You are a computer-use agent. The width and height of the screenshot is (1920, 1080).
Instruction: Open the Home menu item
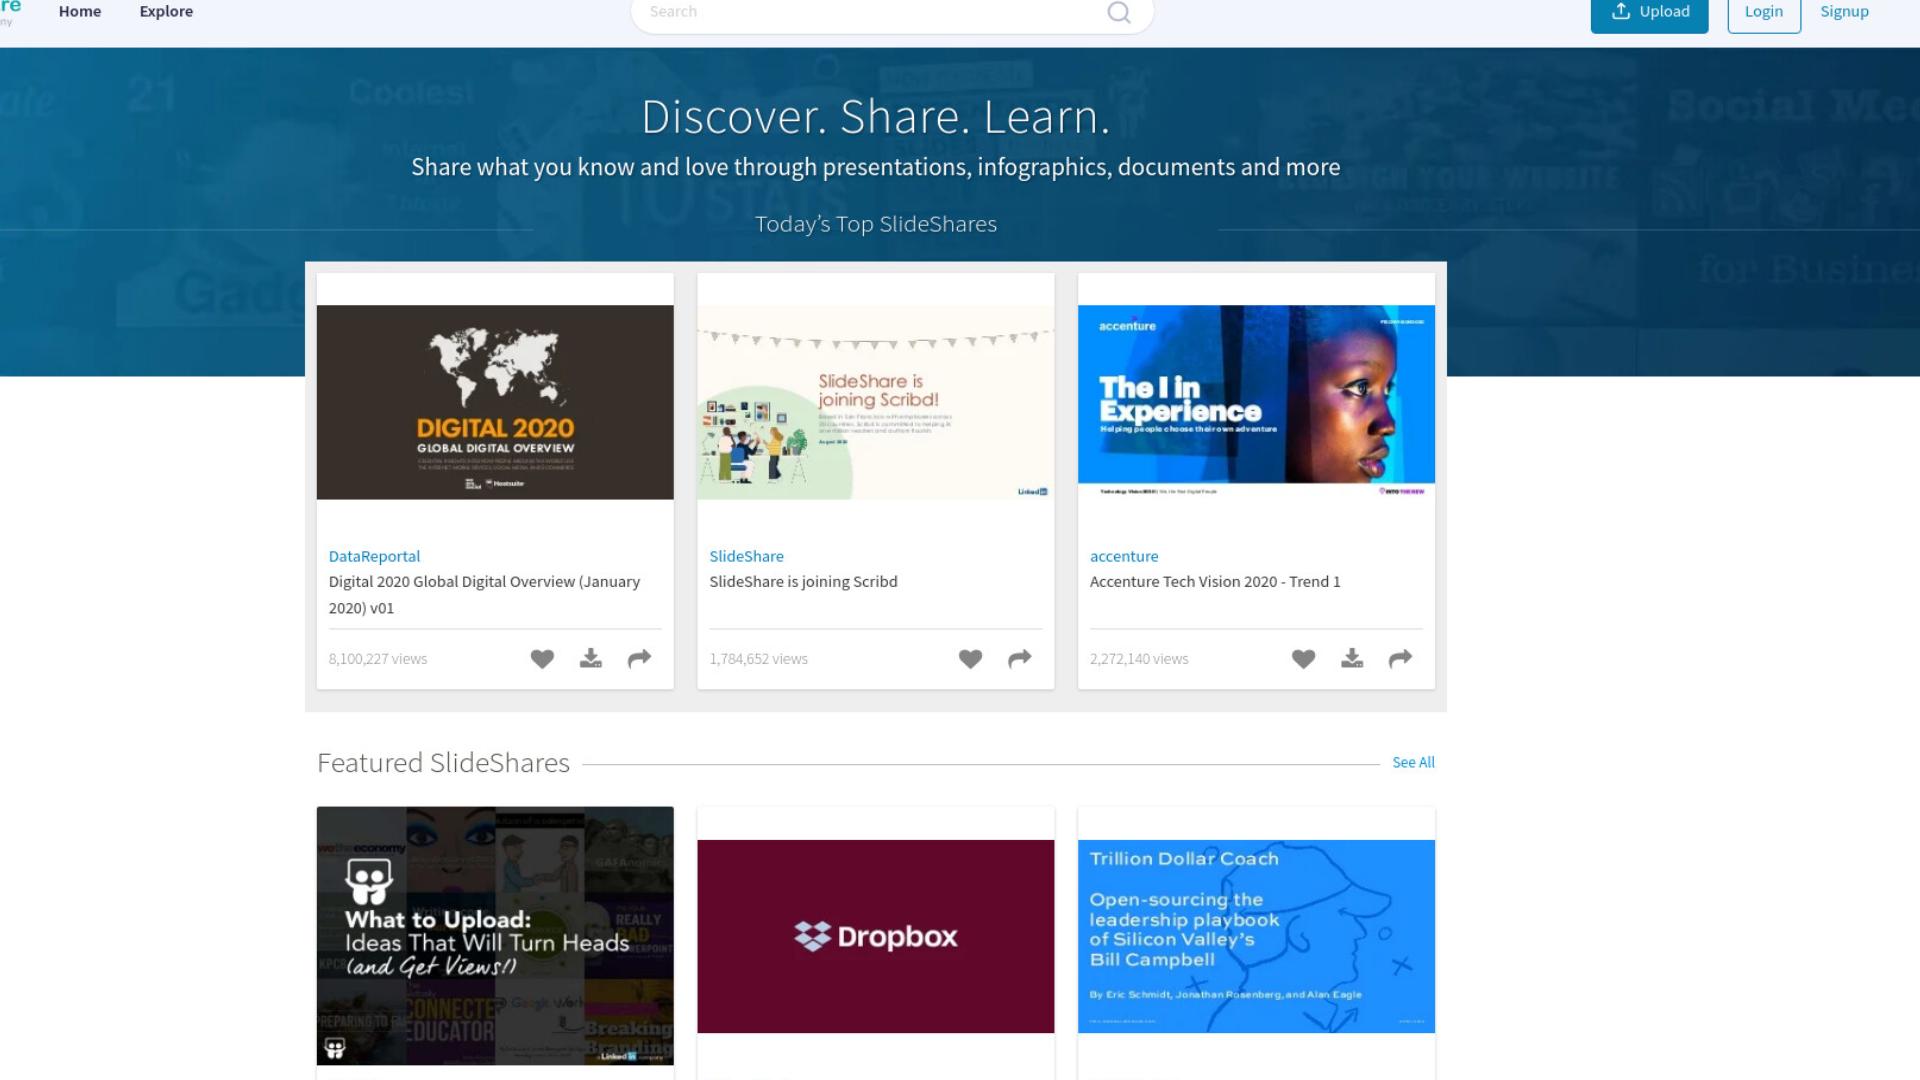(x=80, y=12)
